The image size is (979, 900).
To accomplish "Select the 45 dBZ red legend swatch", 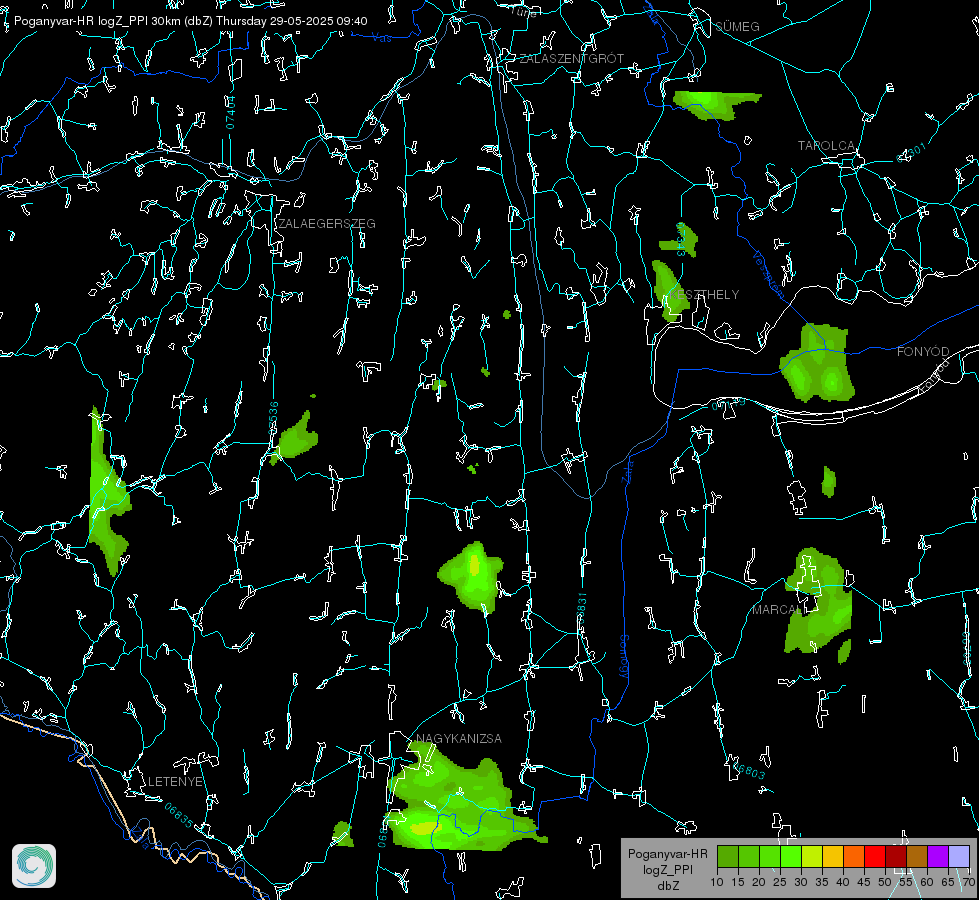I will [875, 856].
